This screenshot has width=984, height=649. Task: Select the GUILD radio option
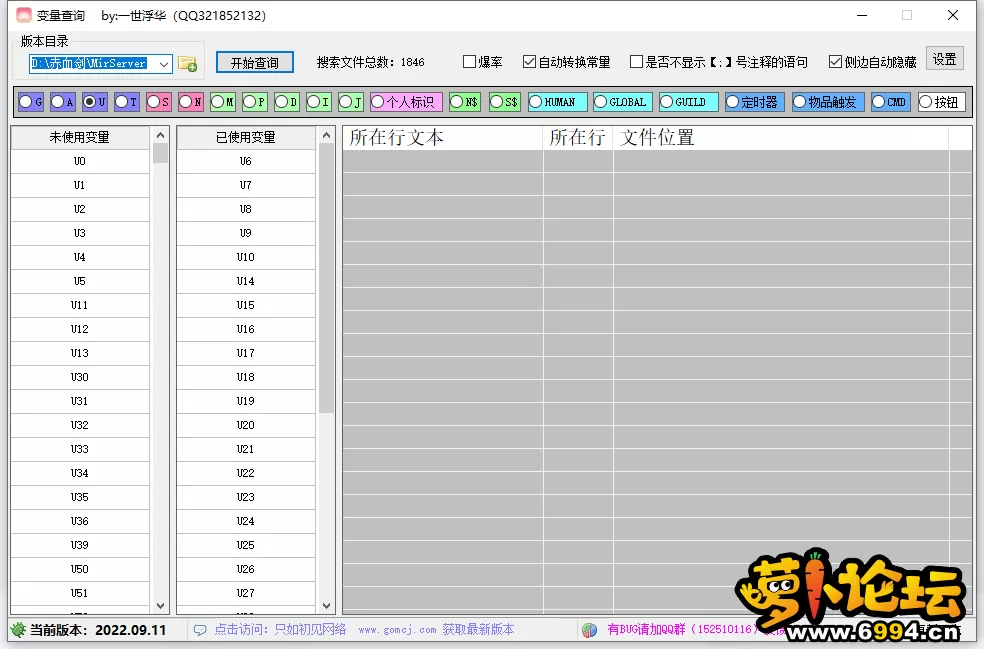point(689,102)
